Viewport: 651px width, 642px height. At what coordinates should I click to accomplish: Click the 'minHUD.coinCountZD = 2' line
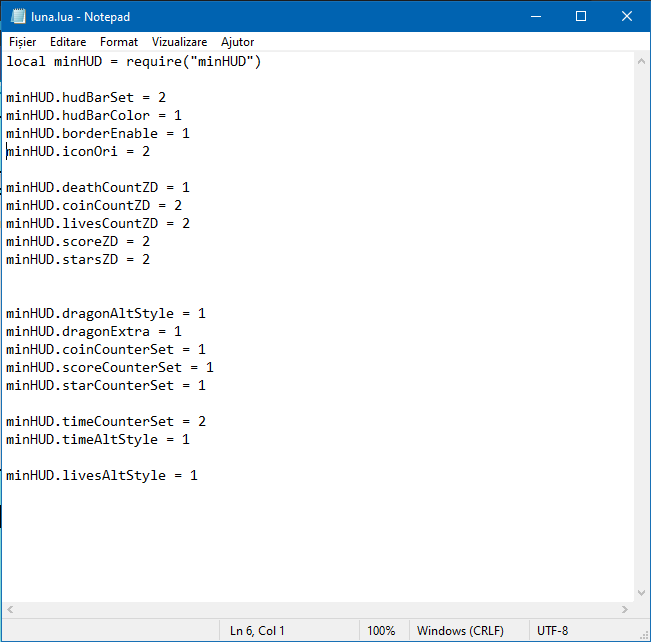[x=94, y=205]
